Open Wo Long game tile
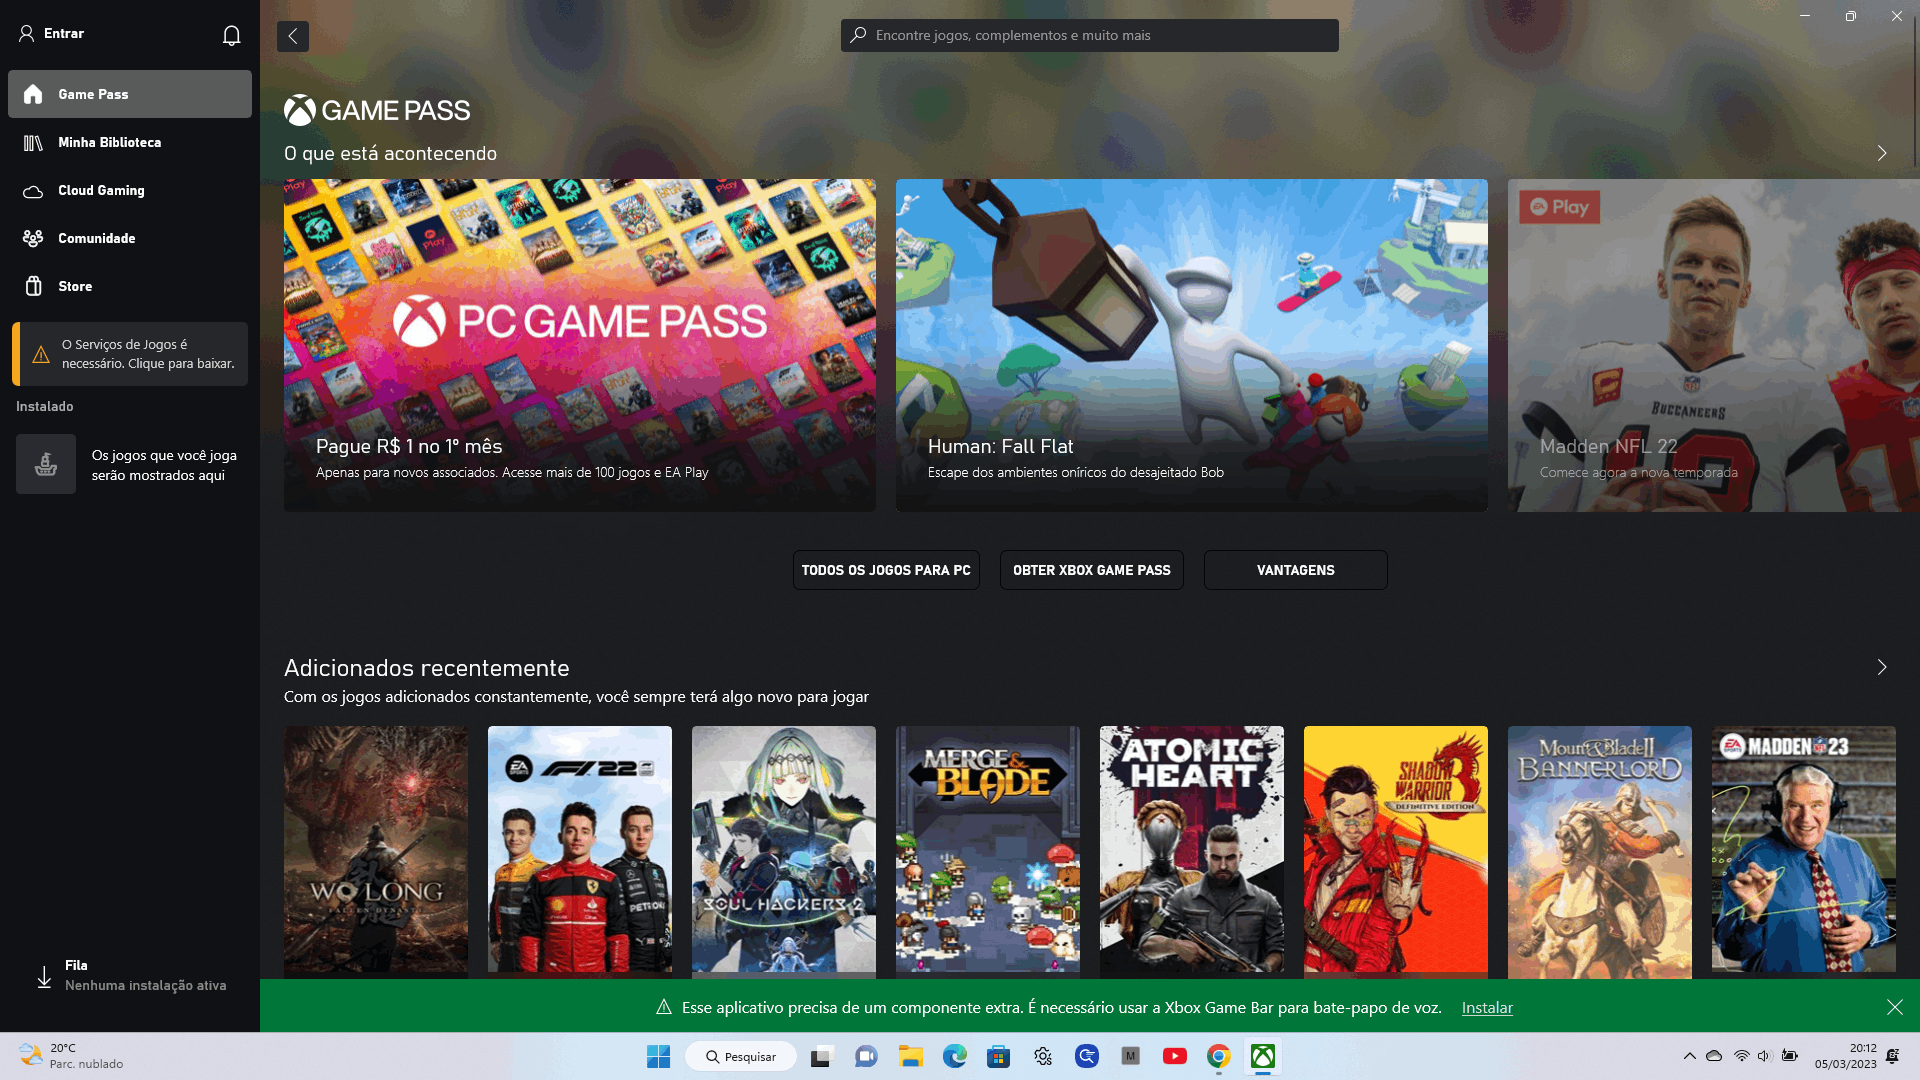 coord(376,850)
